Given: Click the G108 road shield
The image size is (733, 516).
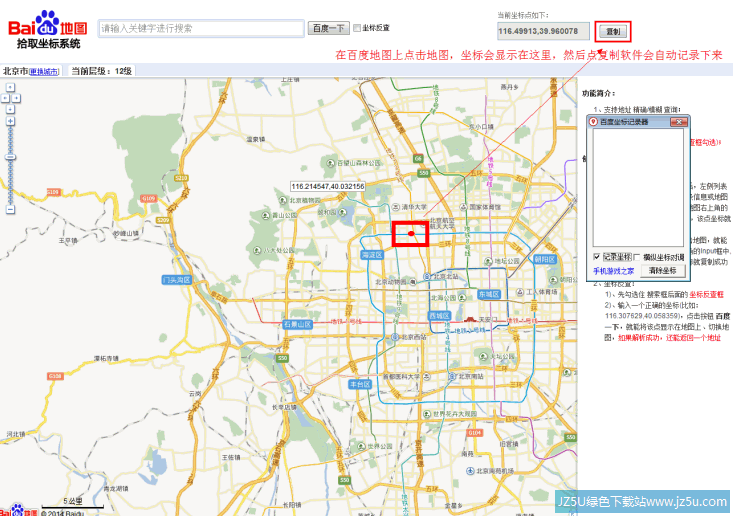Looking at the screenshot, I should (x=55, y=376).
